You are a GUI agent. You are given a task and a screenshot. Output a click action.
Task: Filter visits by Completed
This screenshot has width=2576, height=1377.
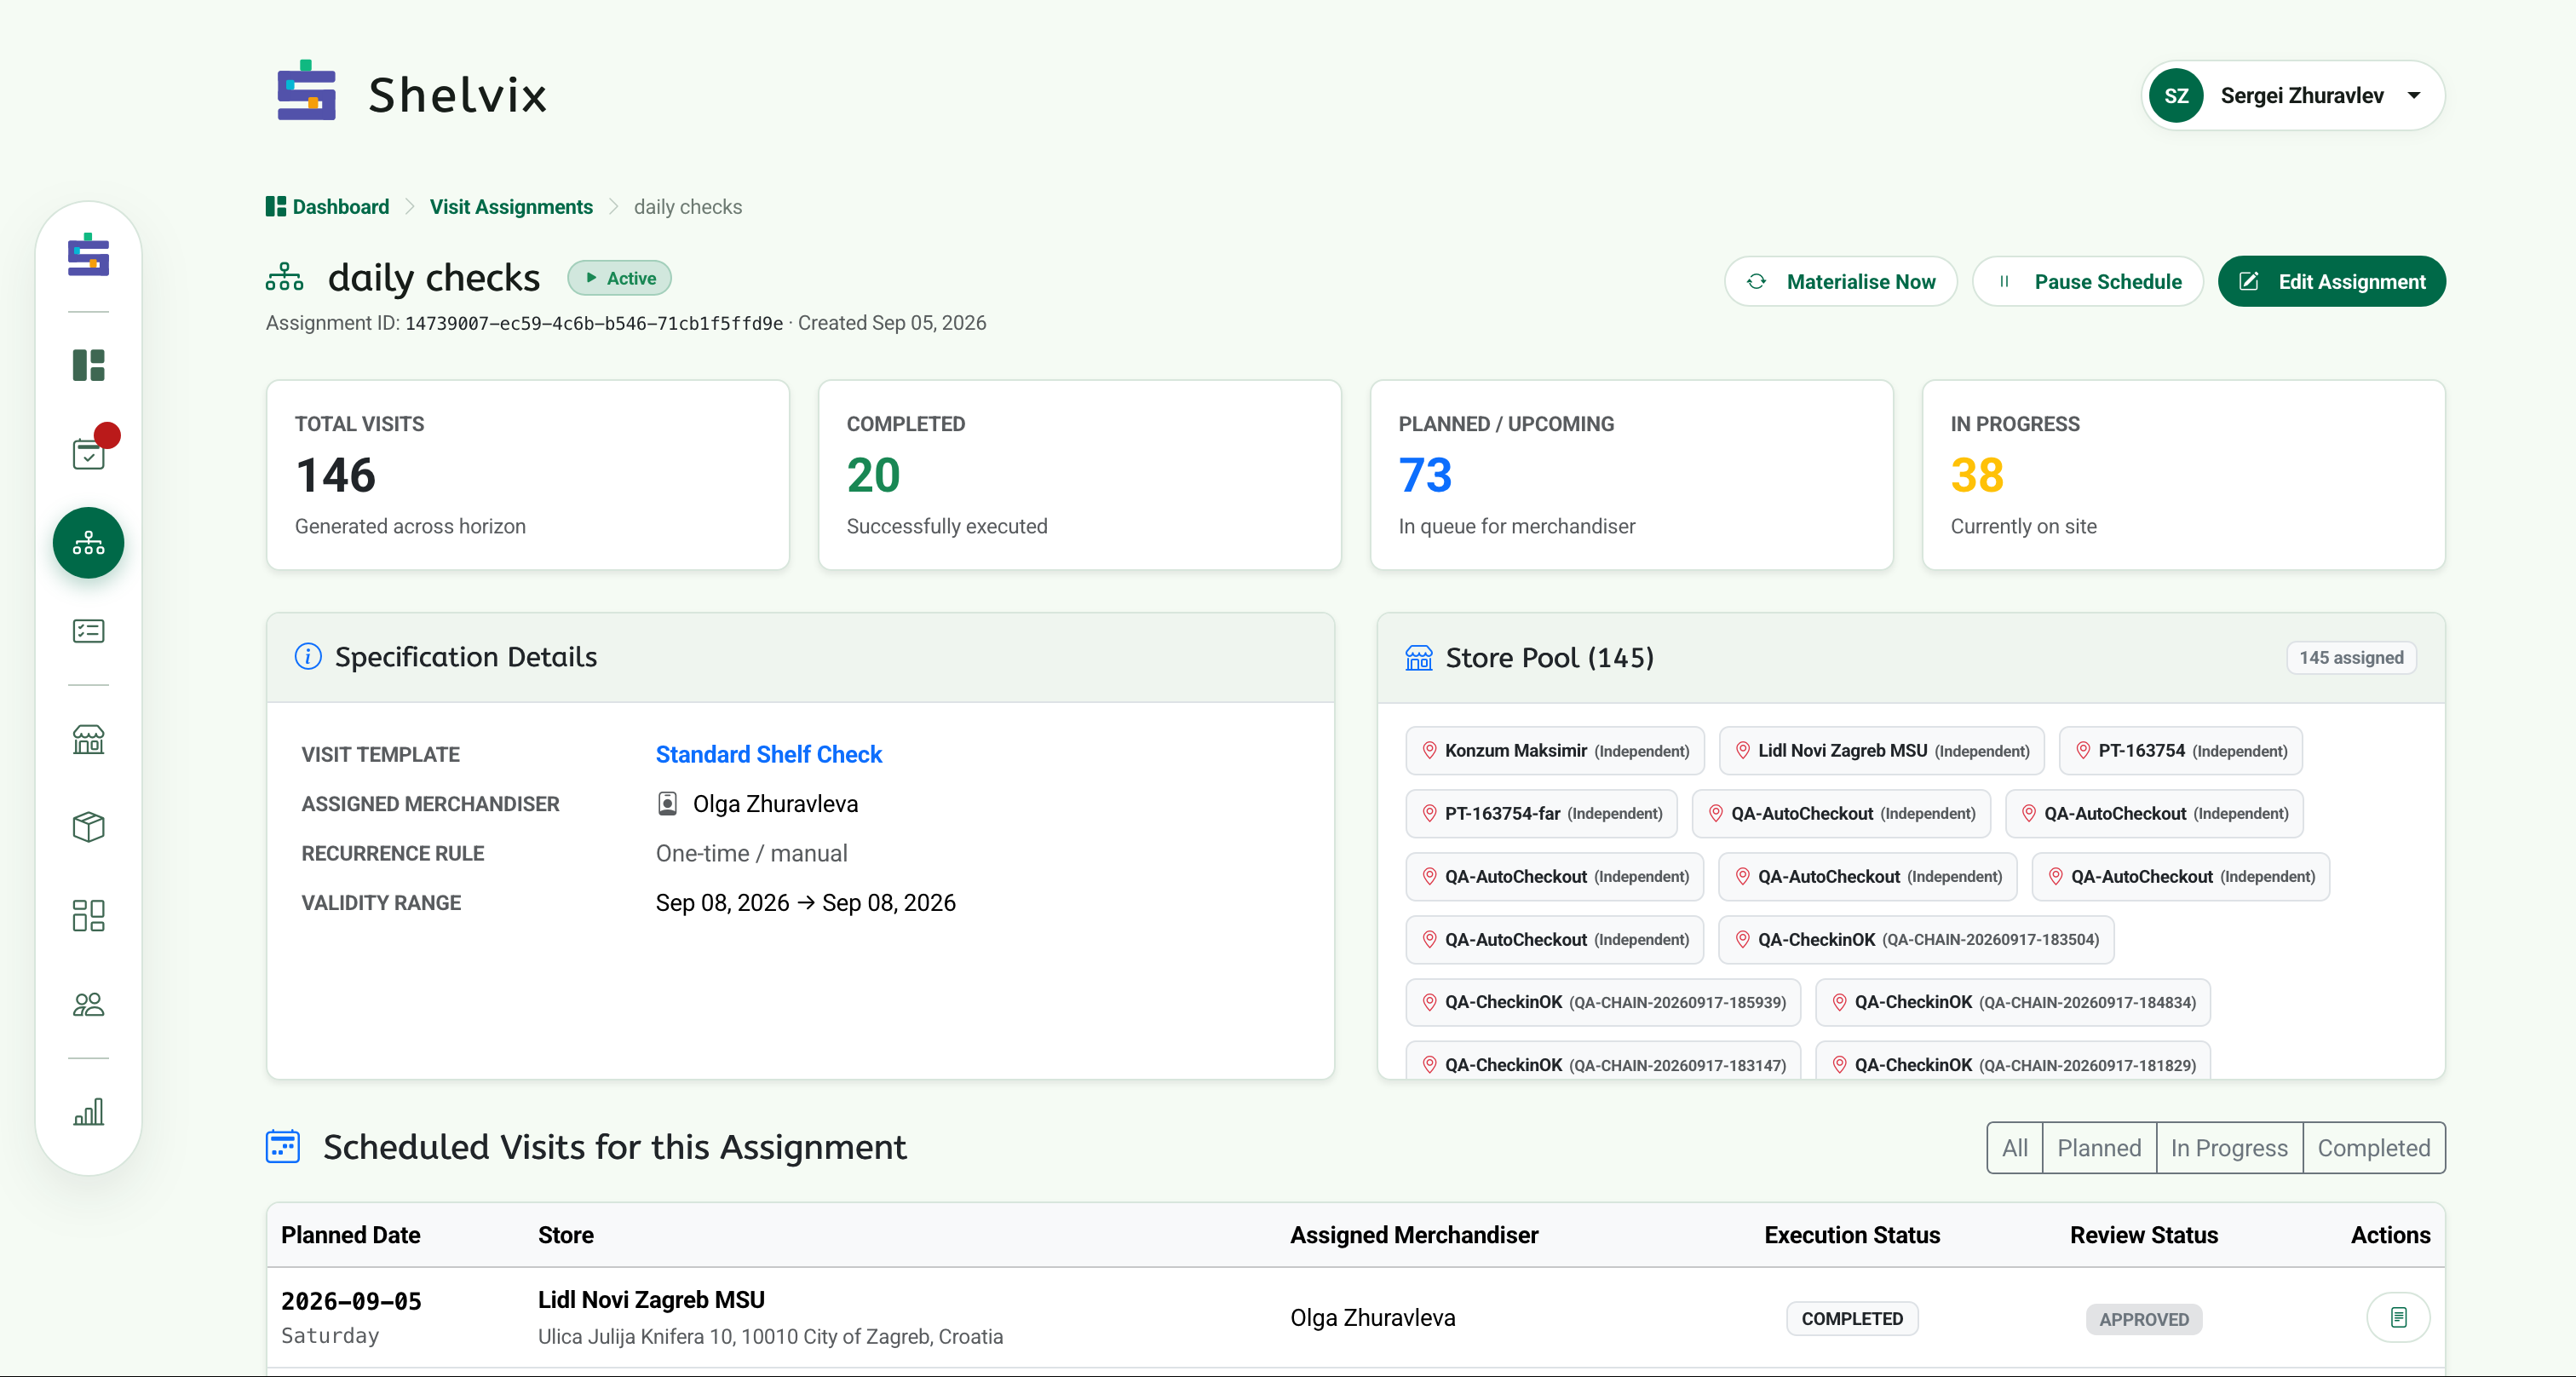[x=2373, y=1147]
